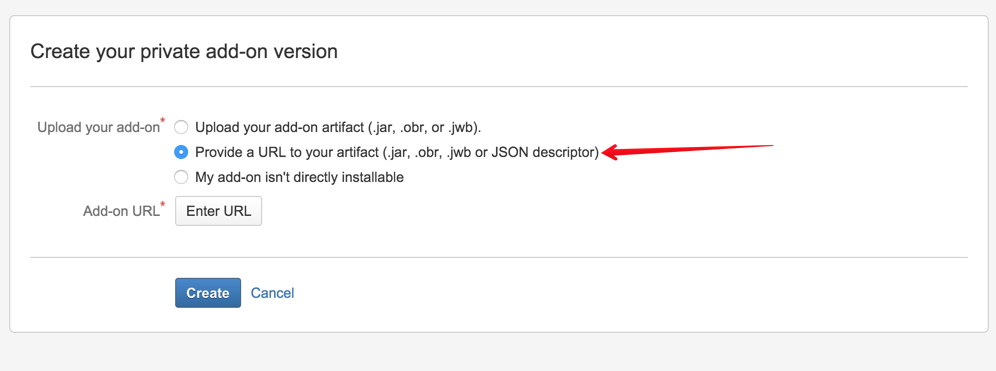Click the Enter URL button
Image resolution: width=996 pixels, height=371 pixels.
(219, 212)
